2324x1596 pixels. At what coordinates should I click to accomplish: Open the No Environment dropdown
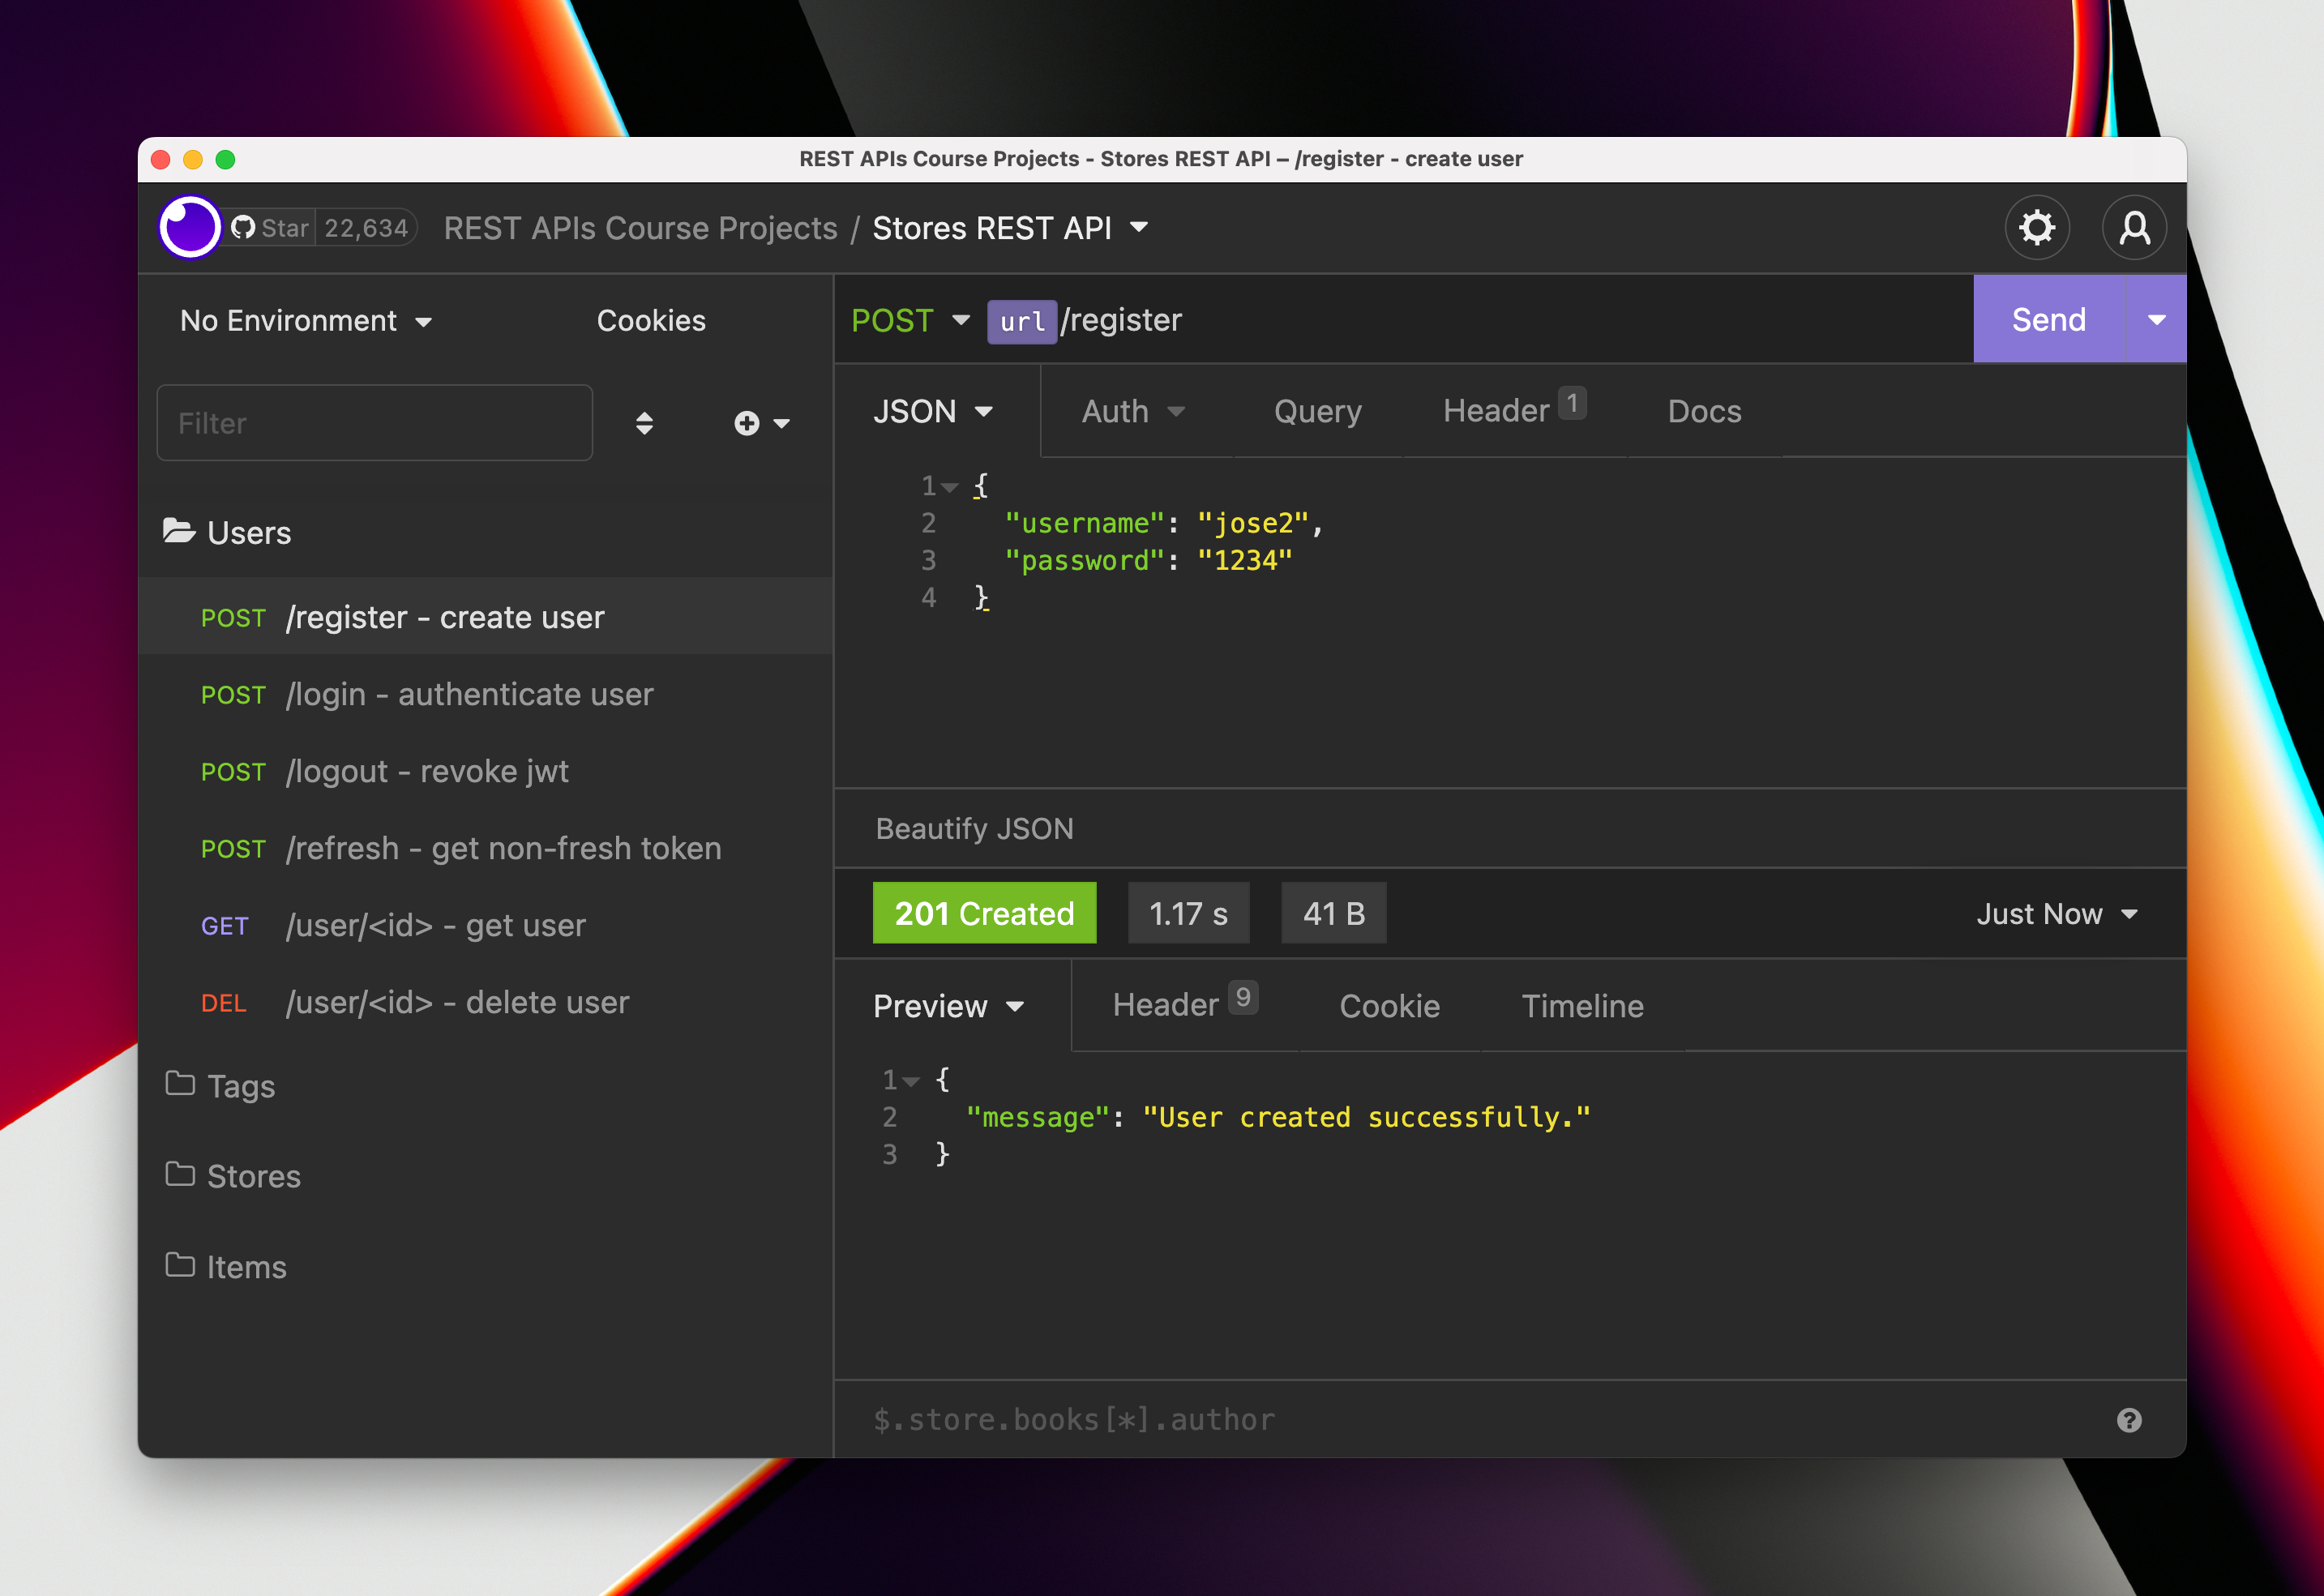pyautogui.click(x=306, y=321)
